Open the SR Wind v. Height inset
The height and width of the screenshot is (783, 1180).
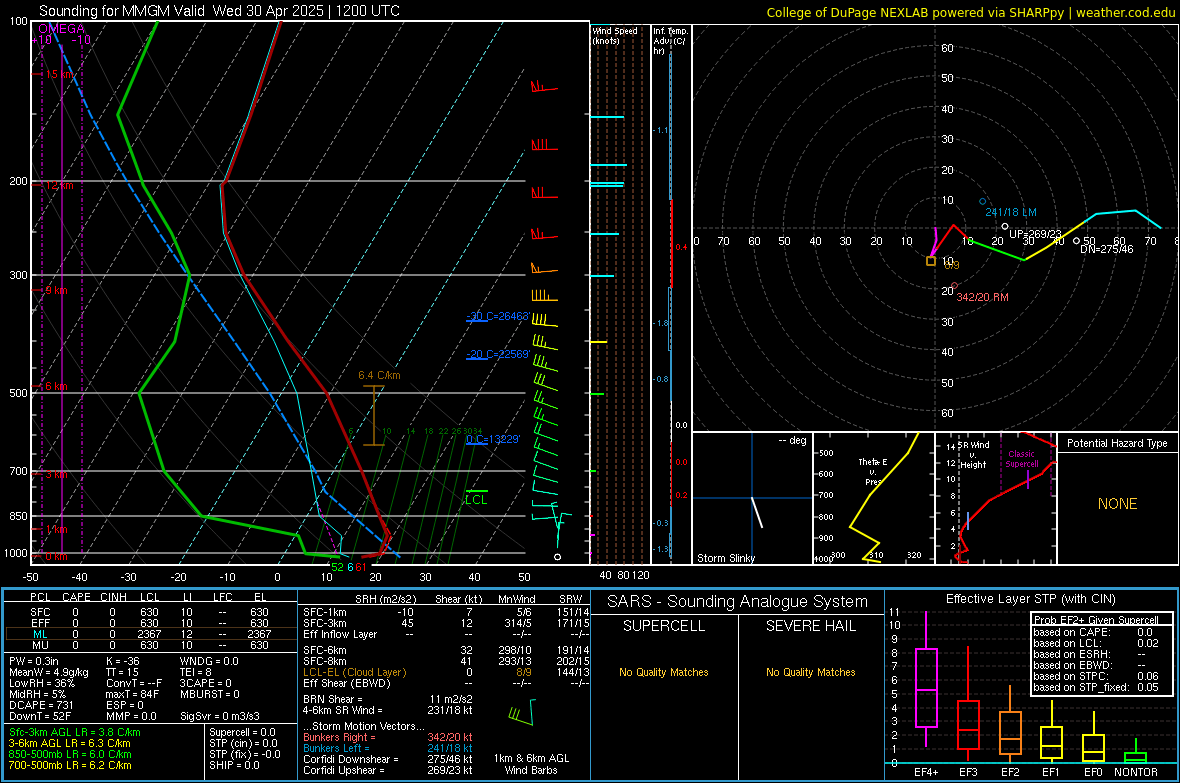(996, 498)
